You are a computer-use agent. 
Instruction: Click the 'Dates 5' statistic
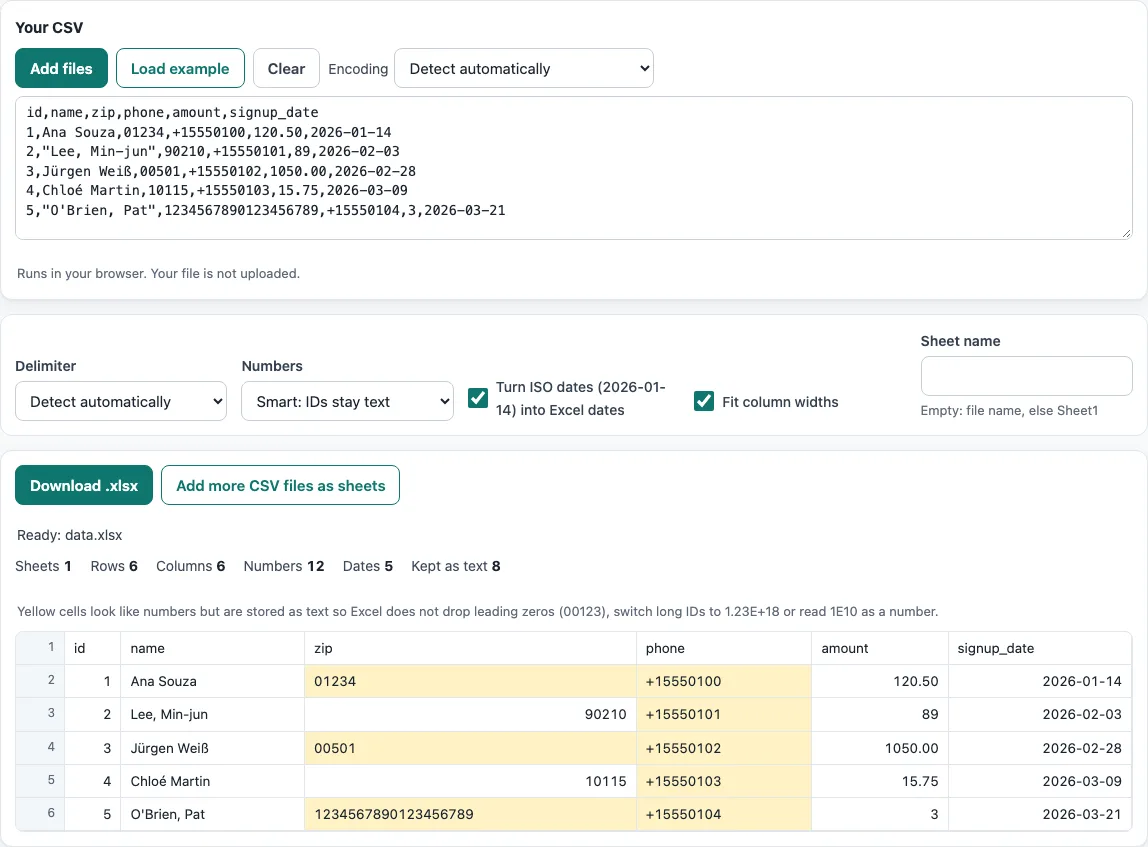[368, 566]
